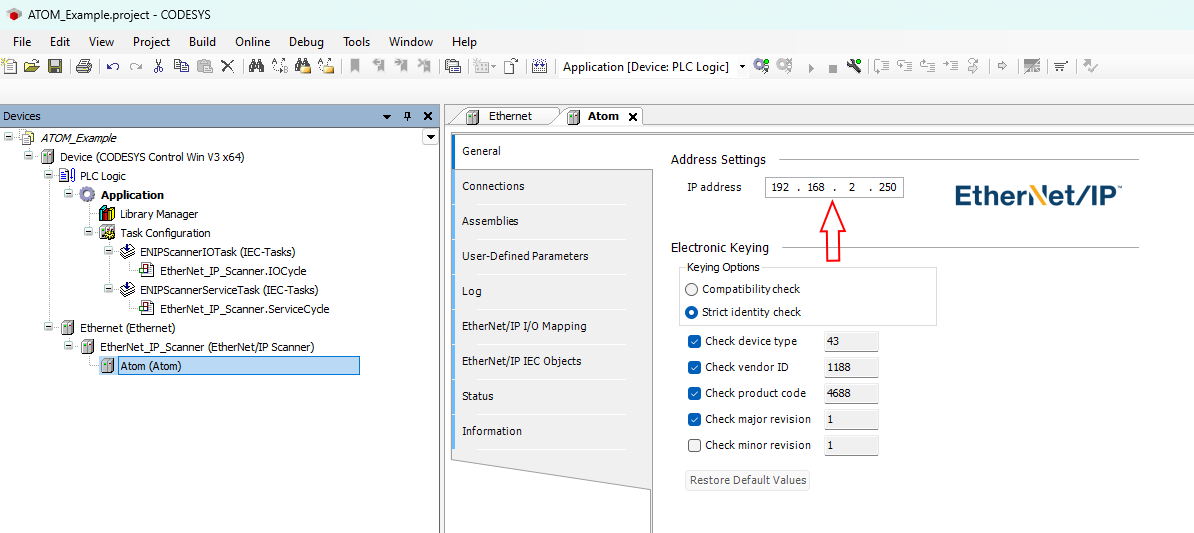The height and width of the screenshot is (533, 1194).
Task: Collapse ENIPScannerIOTask node
Action: pos(108,251)
